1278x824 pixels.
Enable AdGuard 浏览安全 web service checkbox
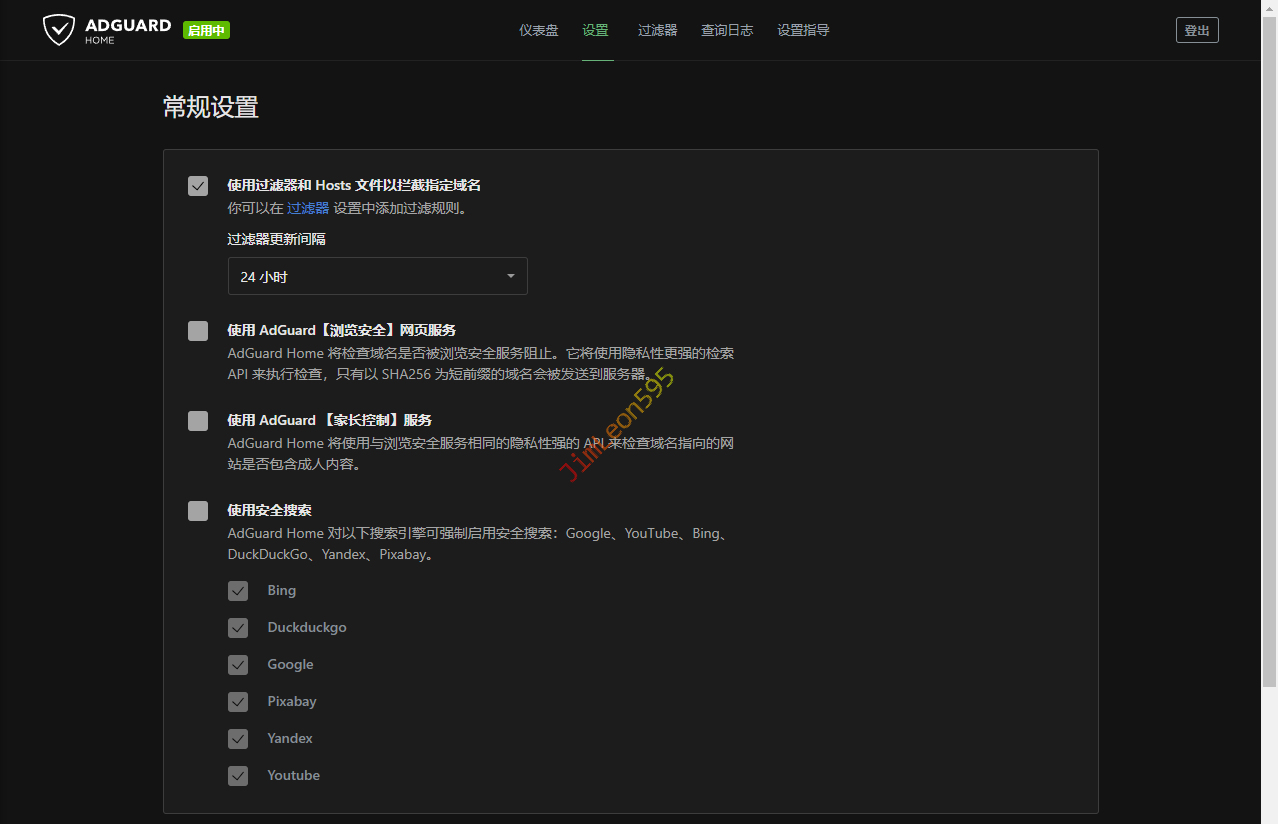(198, 331)
